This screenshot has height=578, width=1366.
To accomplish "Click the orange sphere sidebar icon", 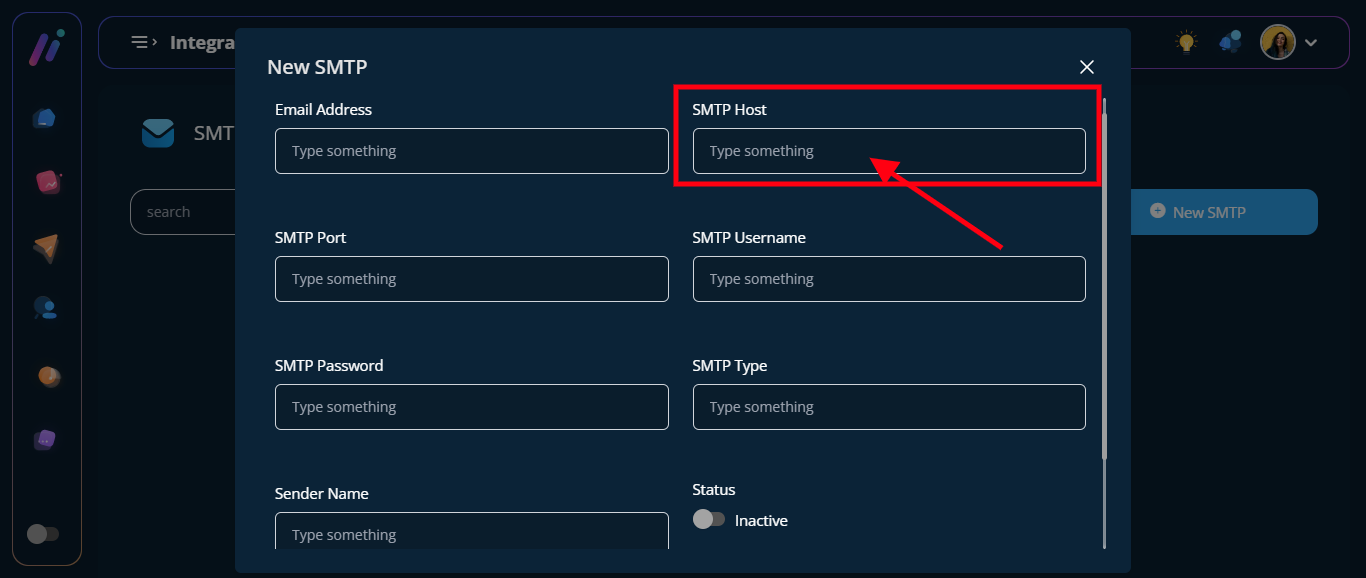I will tap(48, 376).
